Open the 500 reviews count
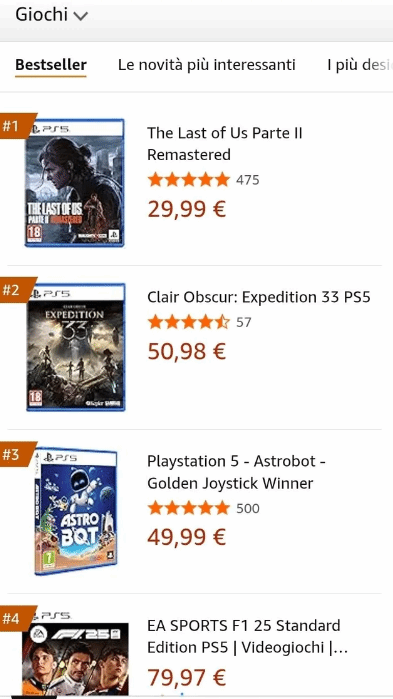The width and height of the screenshot is (393, 699). click(248, 509)
